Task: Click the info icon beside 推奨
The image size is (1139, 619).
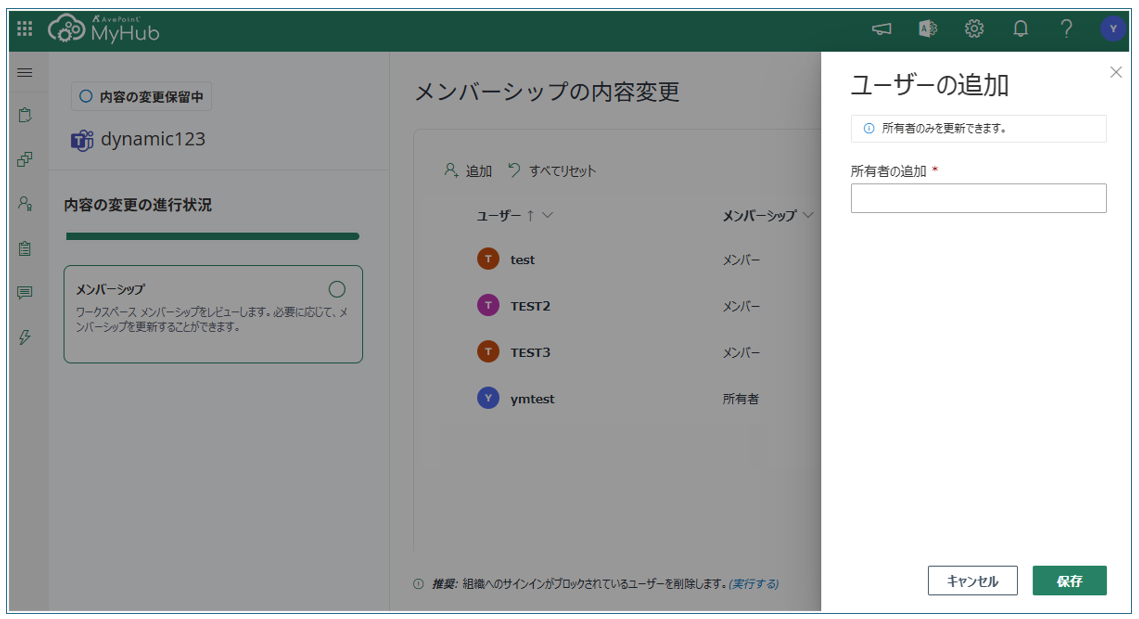Action: click(418, 583)
